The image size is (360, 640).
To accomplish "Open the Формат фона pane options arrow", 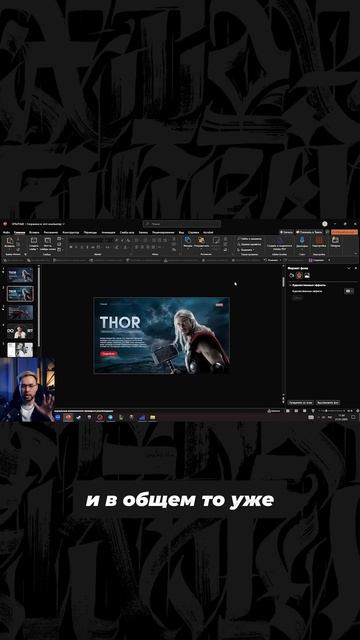I will pos(349,268).
